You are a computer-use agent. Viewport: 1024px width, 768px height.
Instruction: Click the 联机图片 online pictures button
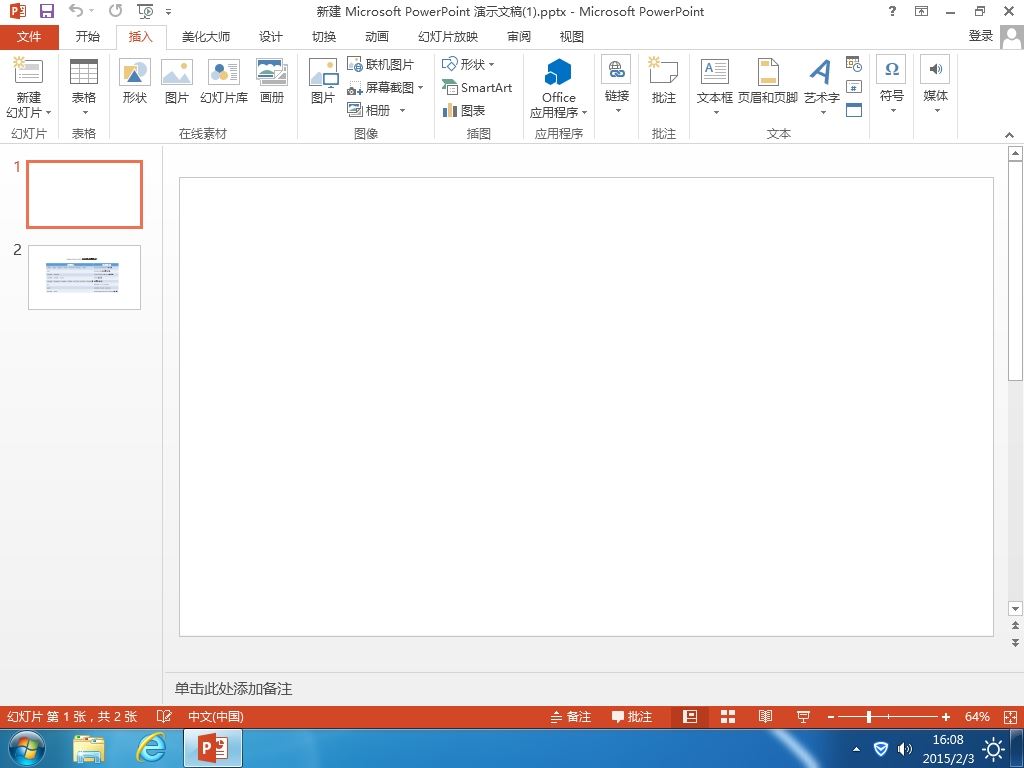[x=381, y=65]
